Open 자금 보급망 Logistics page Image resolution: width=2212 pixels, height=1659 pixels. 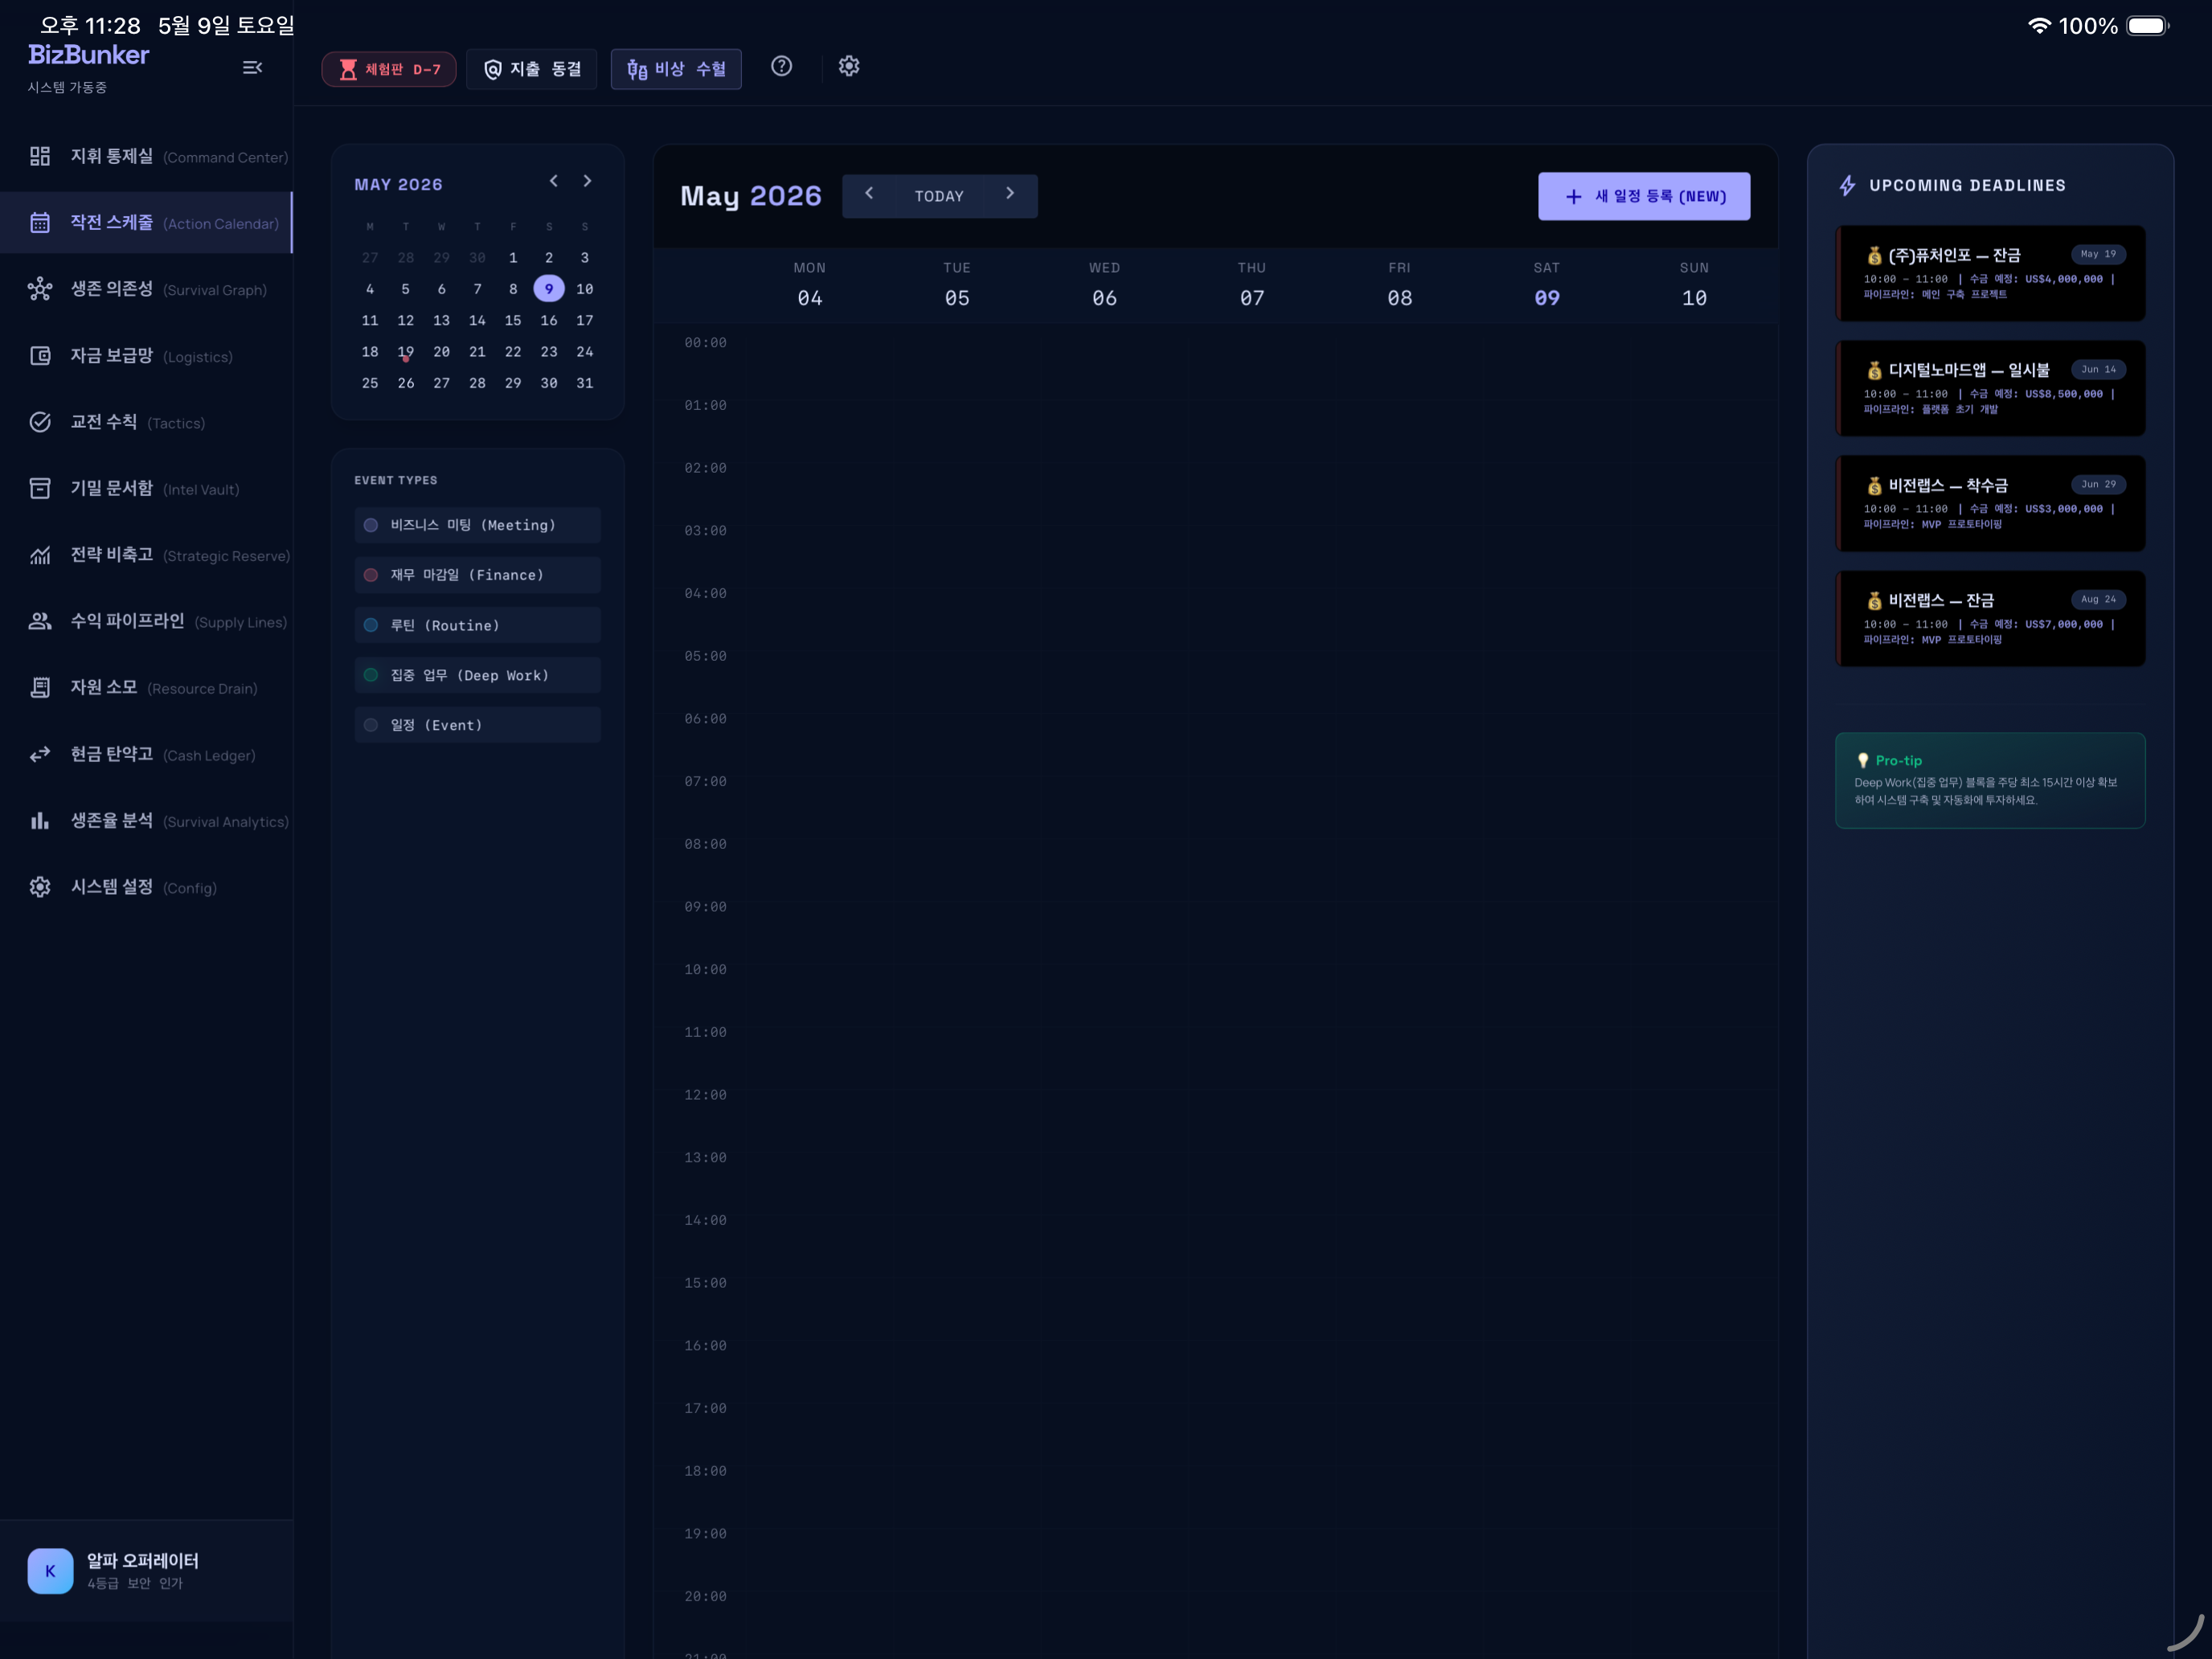click(x=147, y=355)
